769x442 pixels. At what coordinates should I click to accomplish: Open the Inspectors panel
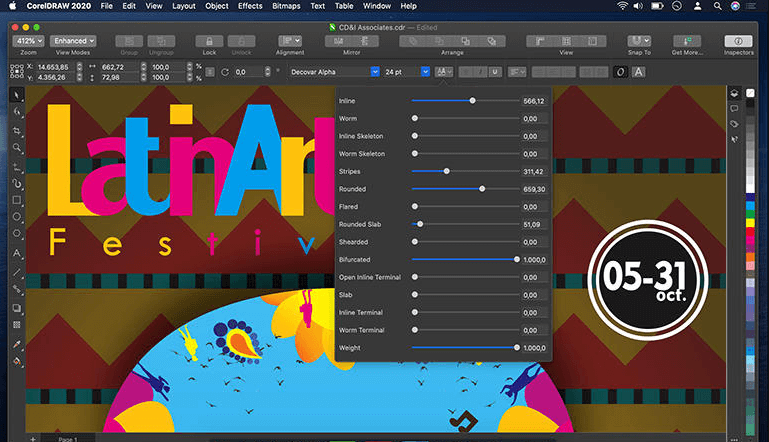pyautogui.click(x=738, y=41)
